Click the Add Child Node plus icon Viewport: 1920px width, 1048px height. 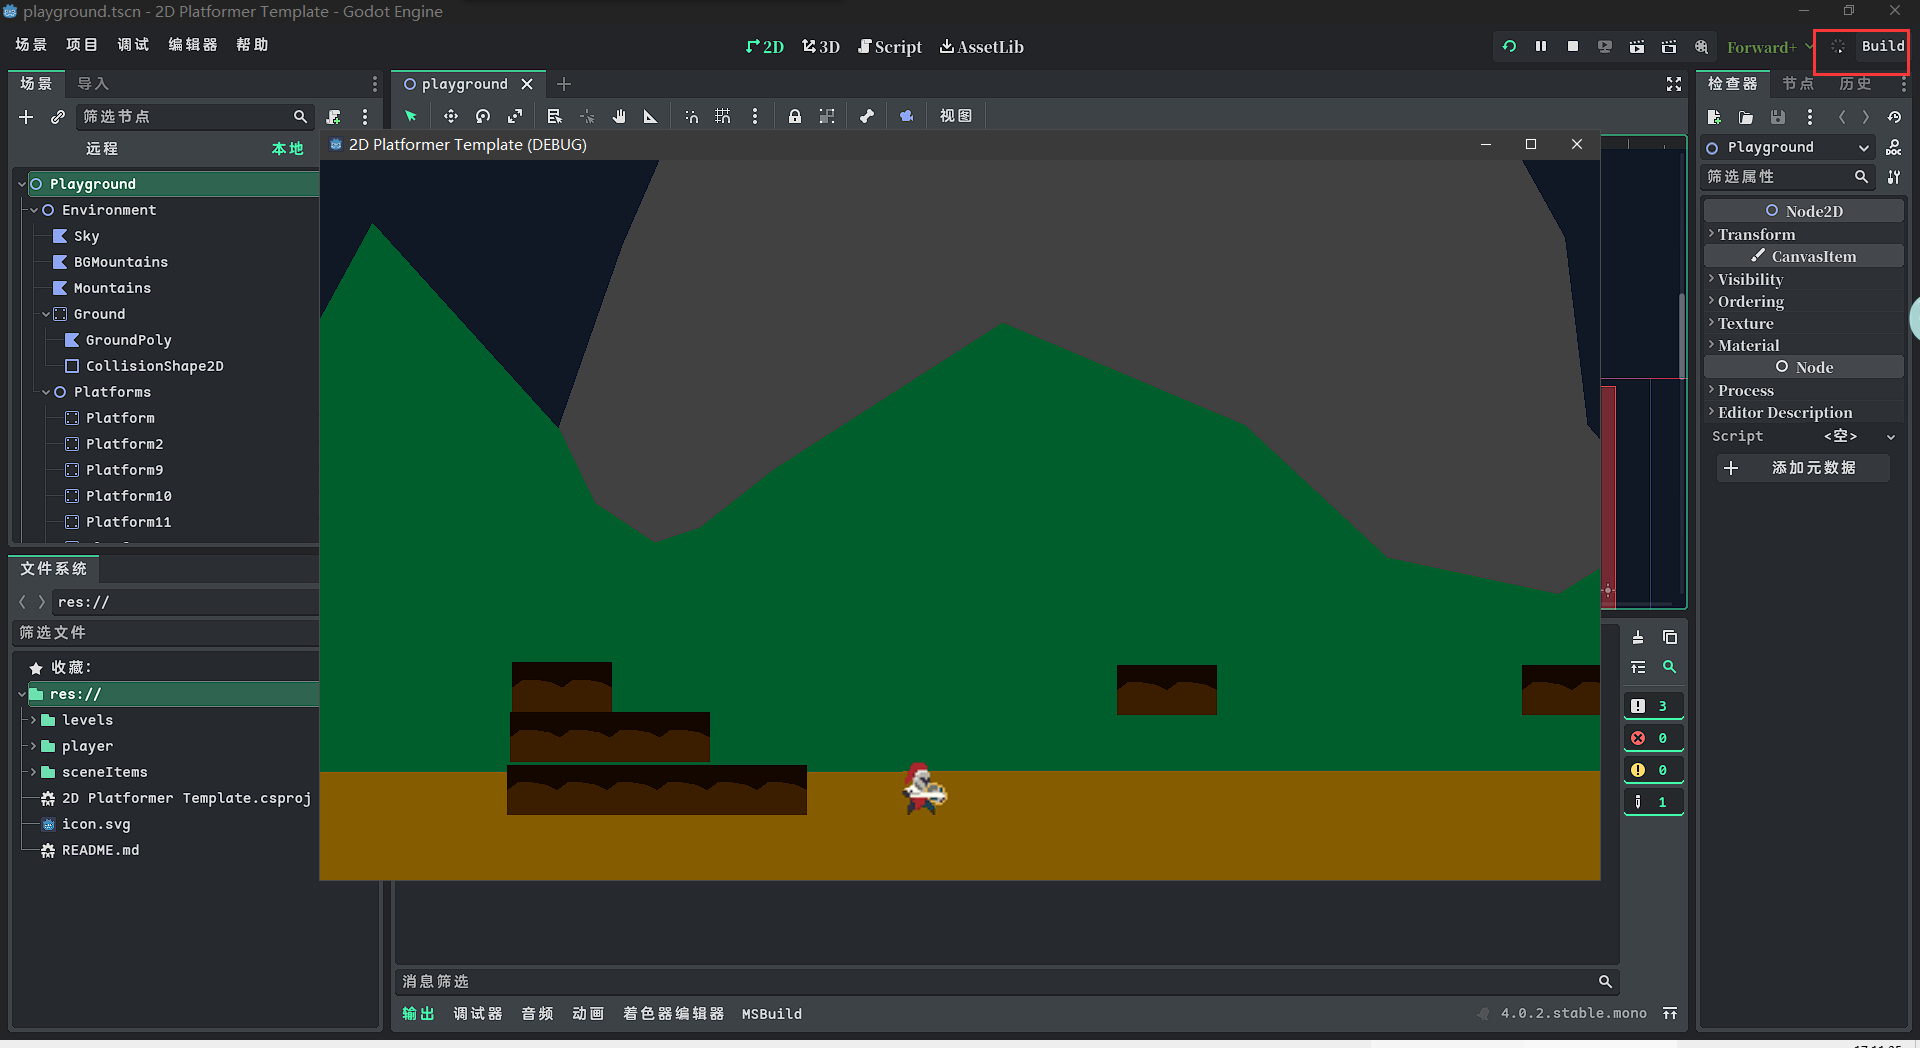pyautogui.click(x=26, y=117)
